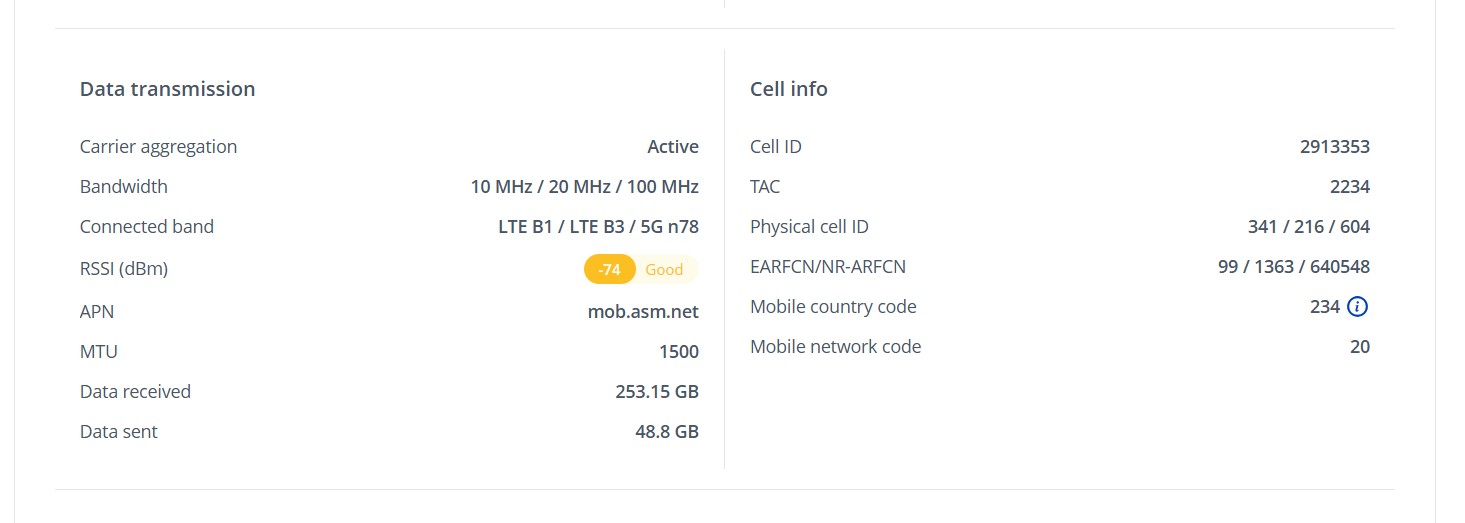The height and width of the screenshot is (523, 1465).
Task: Click the RSSI (dBm) label
Action: pyautogui.click(x=124, y=269)
